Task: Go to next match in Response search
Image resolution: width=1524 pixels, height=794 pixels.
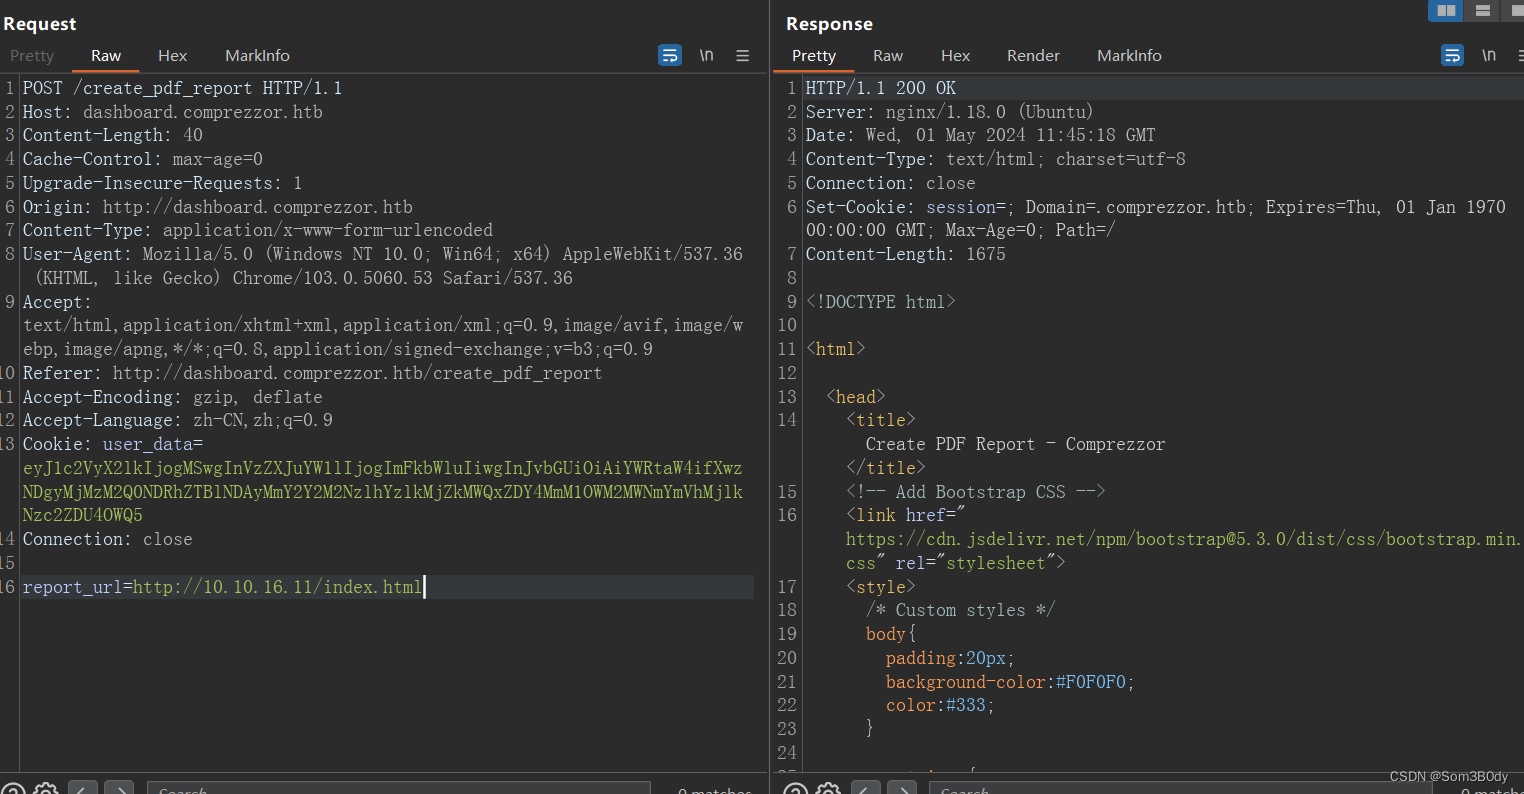Action: coord(901,788)
